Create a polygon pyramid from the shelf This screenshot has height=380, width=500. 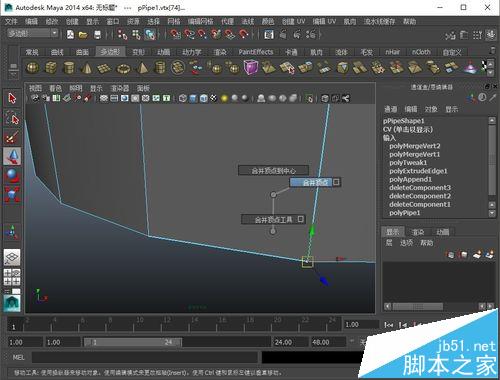[142, 68]
